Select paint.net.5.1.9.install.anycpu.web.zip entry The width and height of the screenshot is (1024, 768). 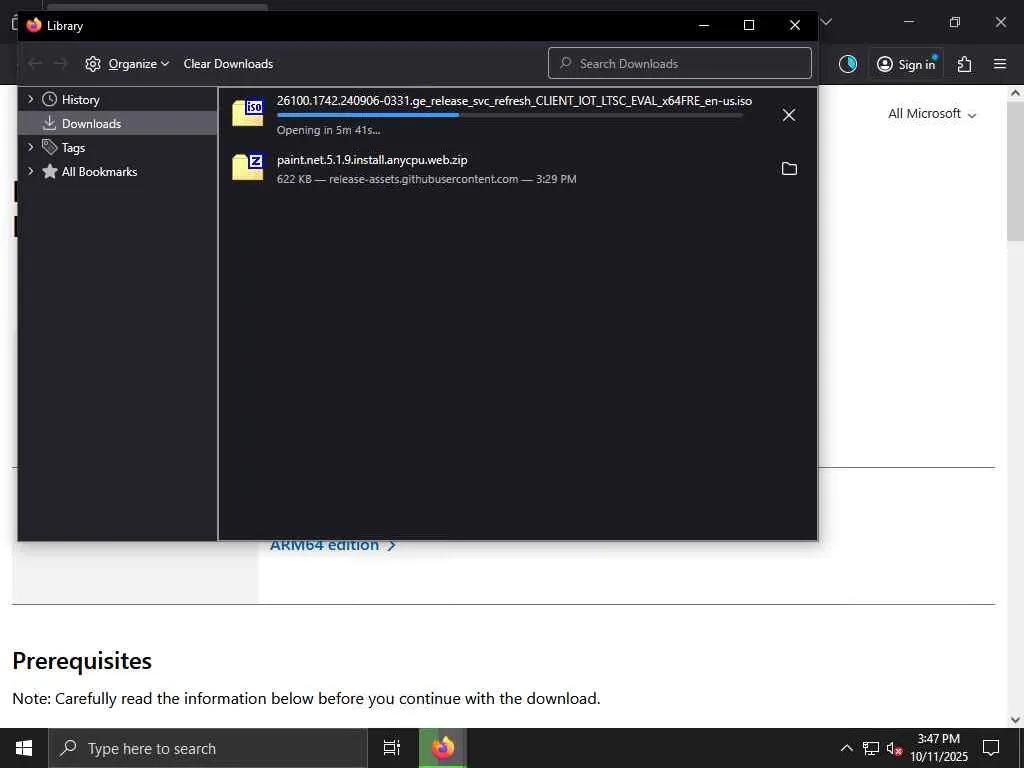coord(372,160)
